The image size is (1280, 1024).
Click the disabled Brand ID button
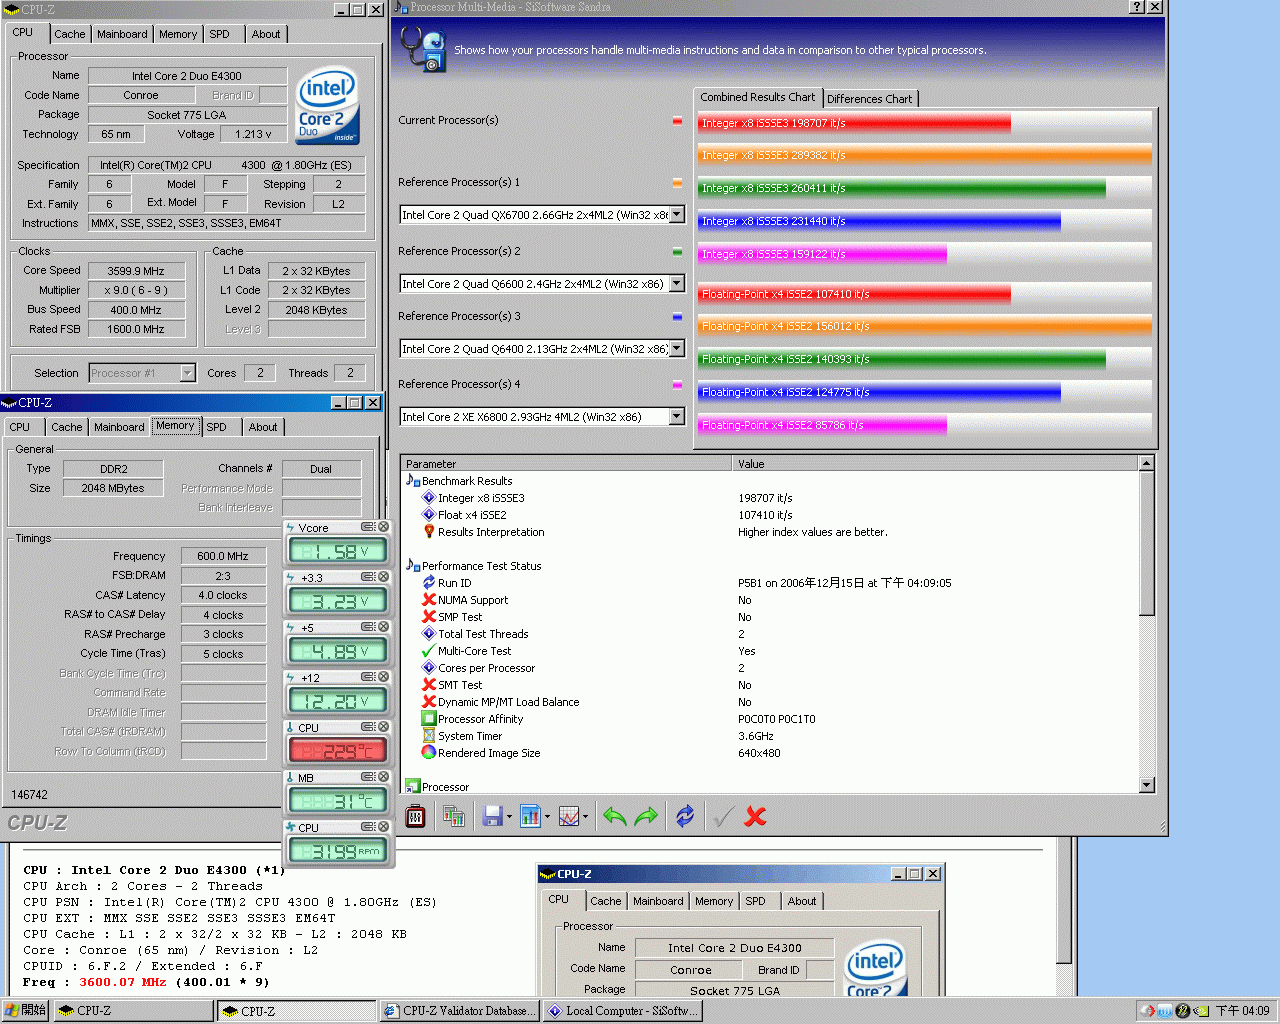pos(233,96)
